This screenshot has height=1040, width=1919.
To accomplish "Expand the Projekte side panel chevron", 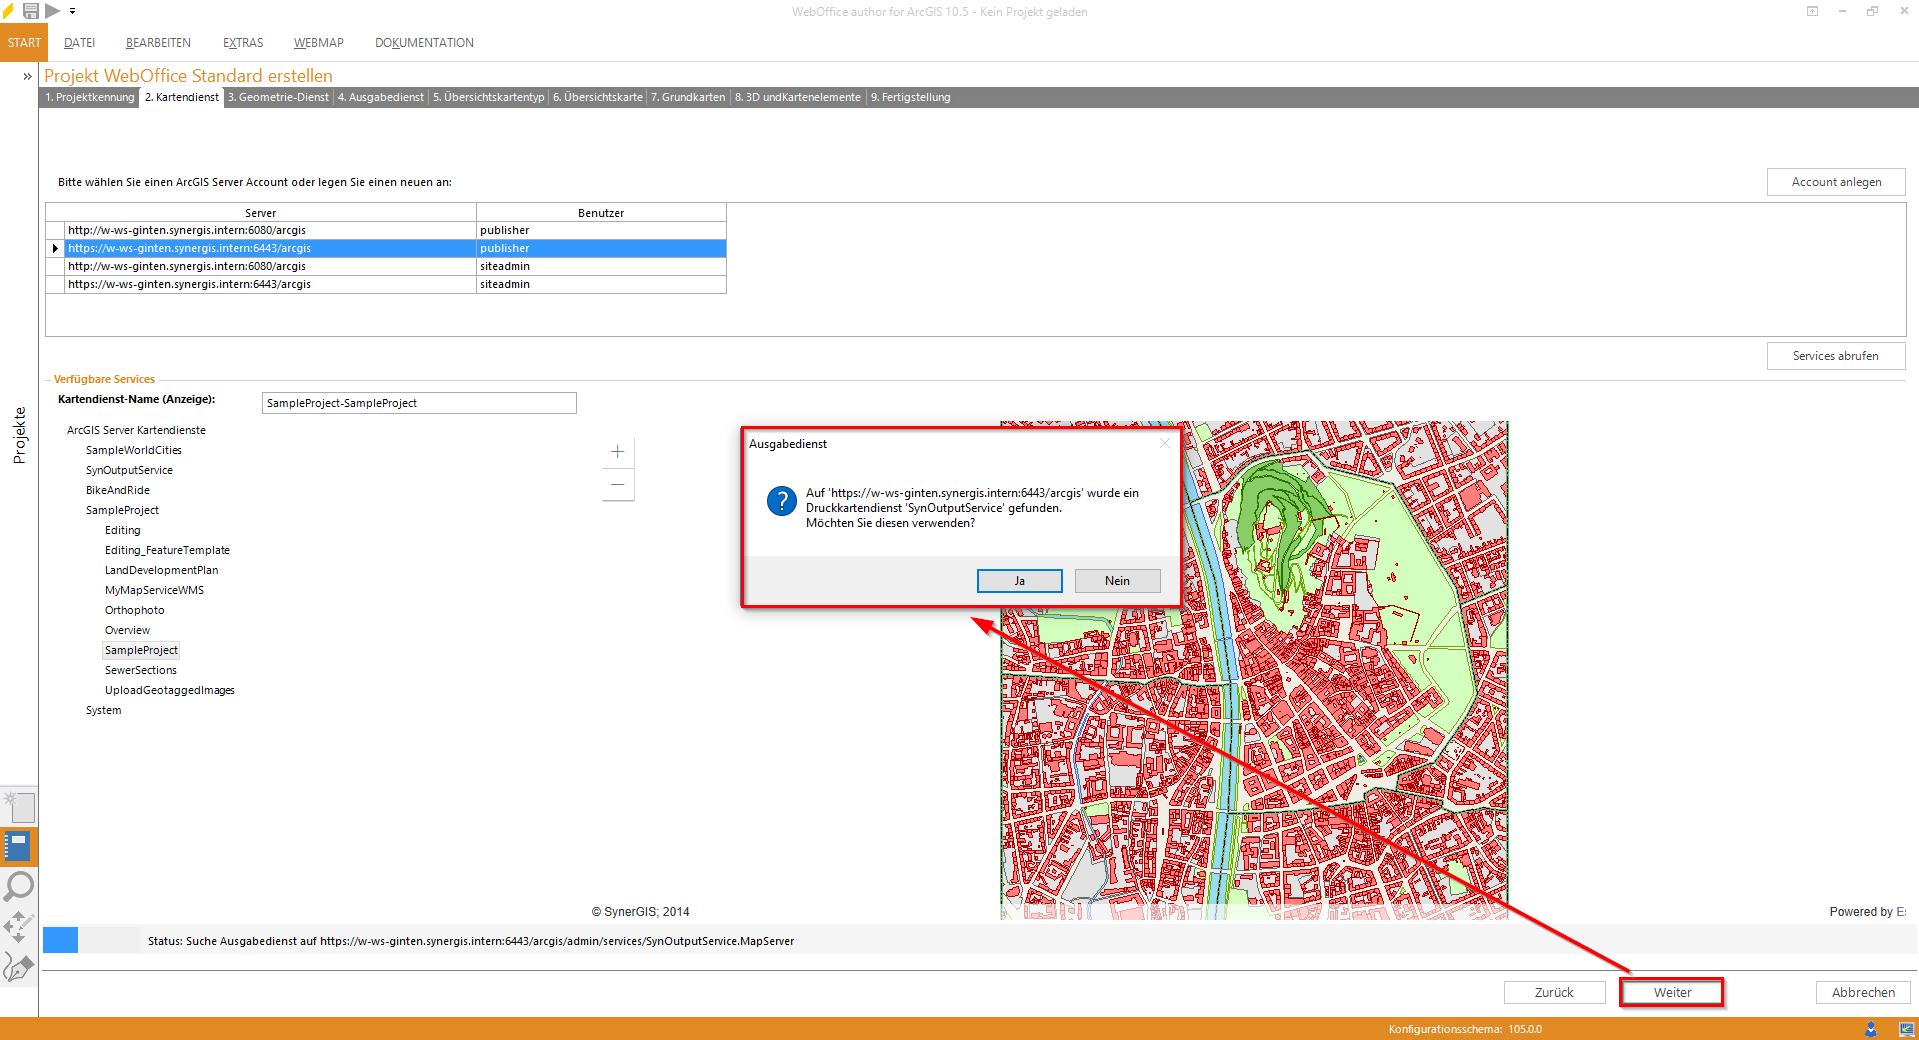I will coord(27,76).
